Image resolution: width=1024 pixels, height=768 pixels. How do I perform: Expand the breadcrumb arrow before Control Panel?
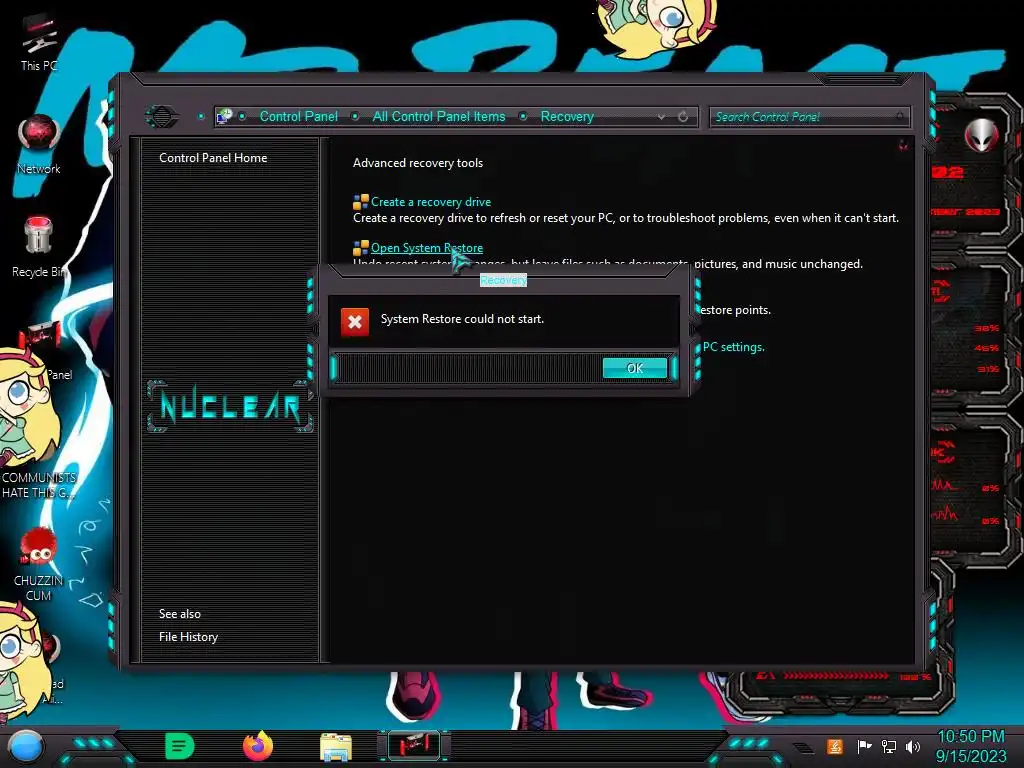click(242, 116)
